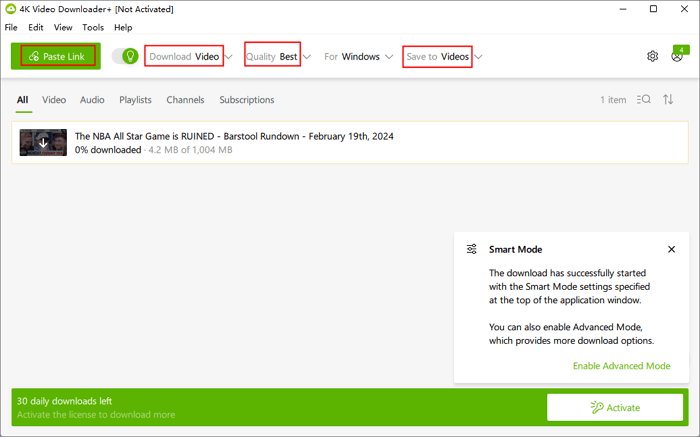Click the Smart Mode sliders icon
Image resolution: width=700 pixels, height=437 pixels.
pos(472,249)
